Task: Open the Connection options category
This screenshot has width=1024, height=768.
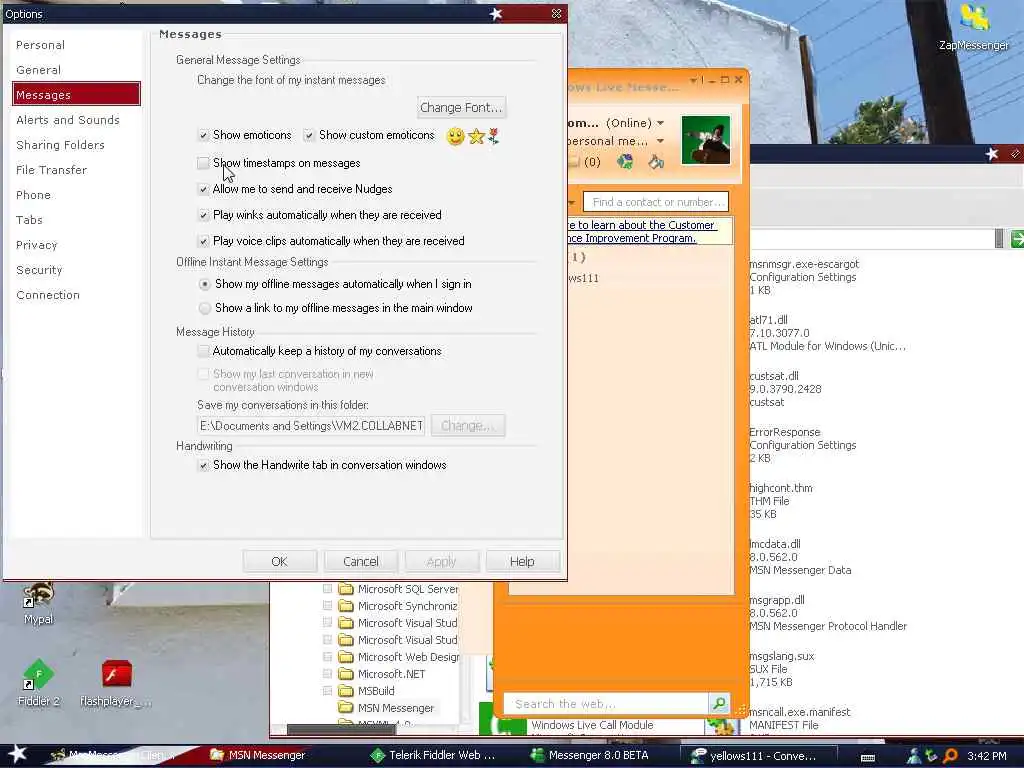Action: [48, 295]
